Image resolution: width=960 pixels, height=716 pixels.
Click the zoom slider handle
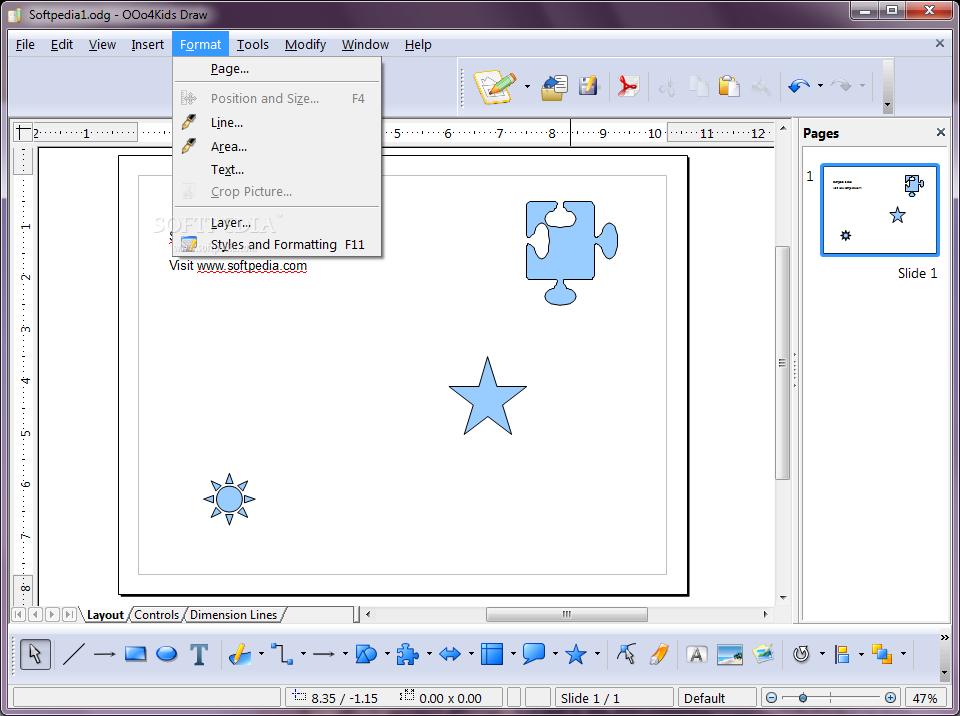point(803,698)
